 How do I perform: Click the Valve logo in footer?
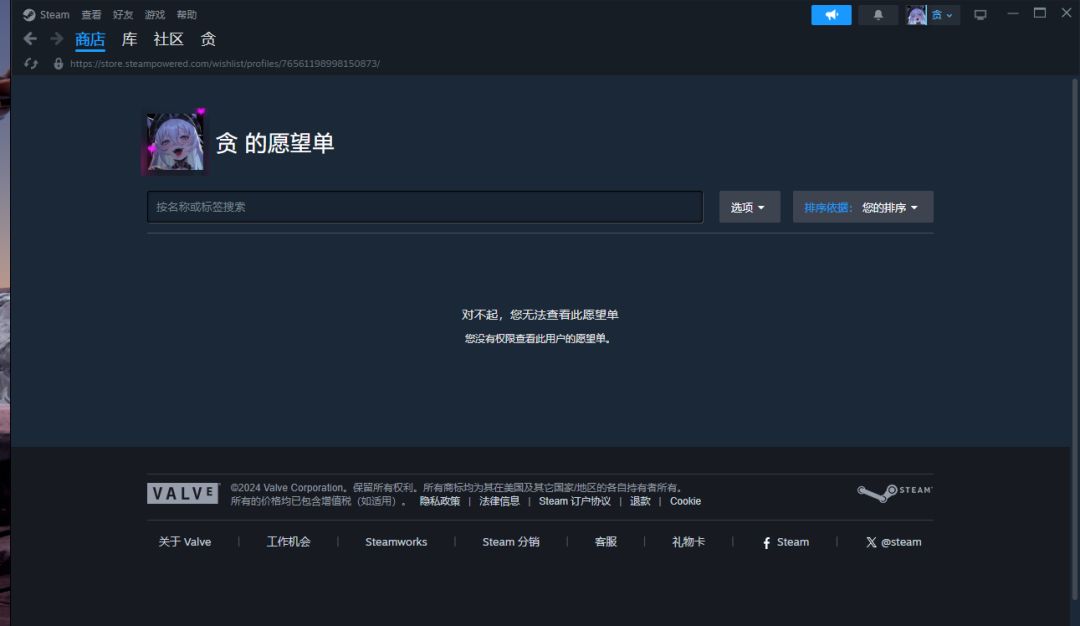[183, 493]
